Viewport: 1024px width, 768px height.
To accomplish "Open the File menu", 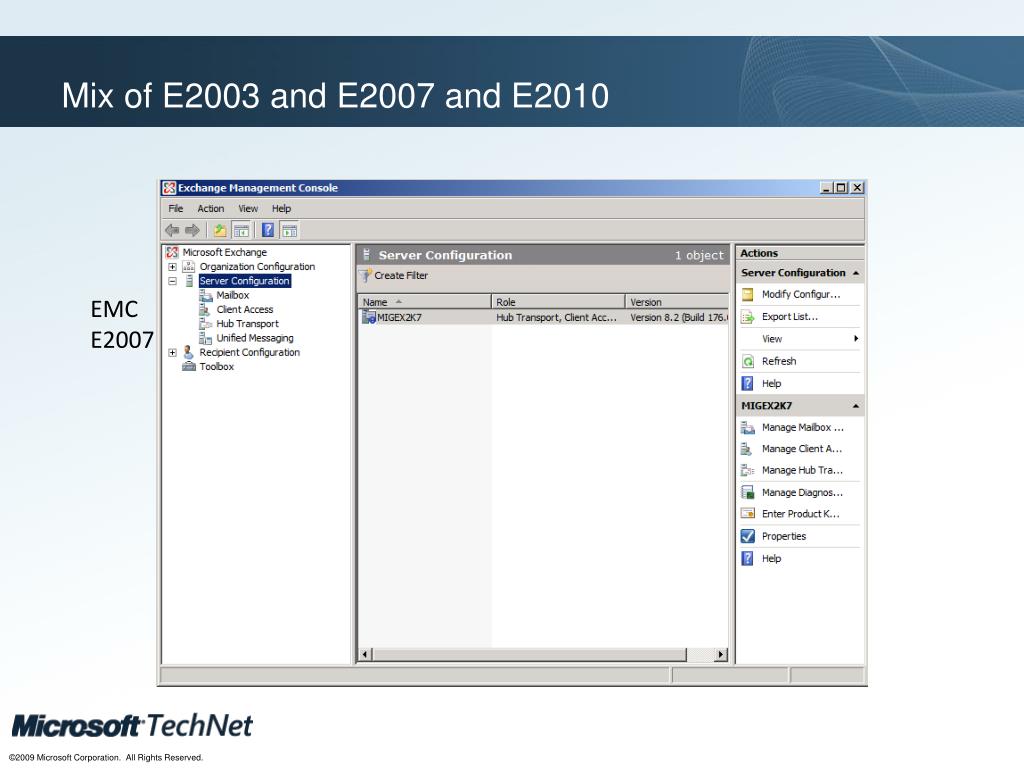I will 176,208.
